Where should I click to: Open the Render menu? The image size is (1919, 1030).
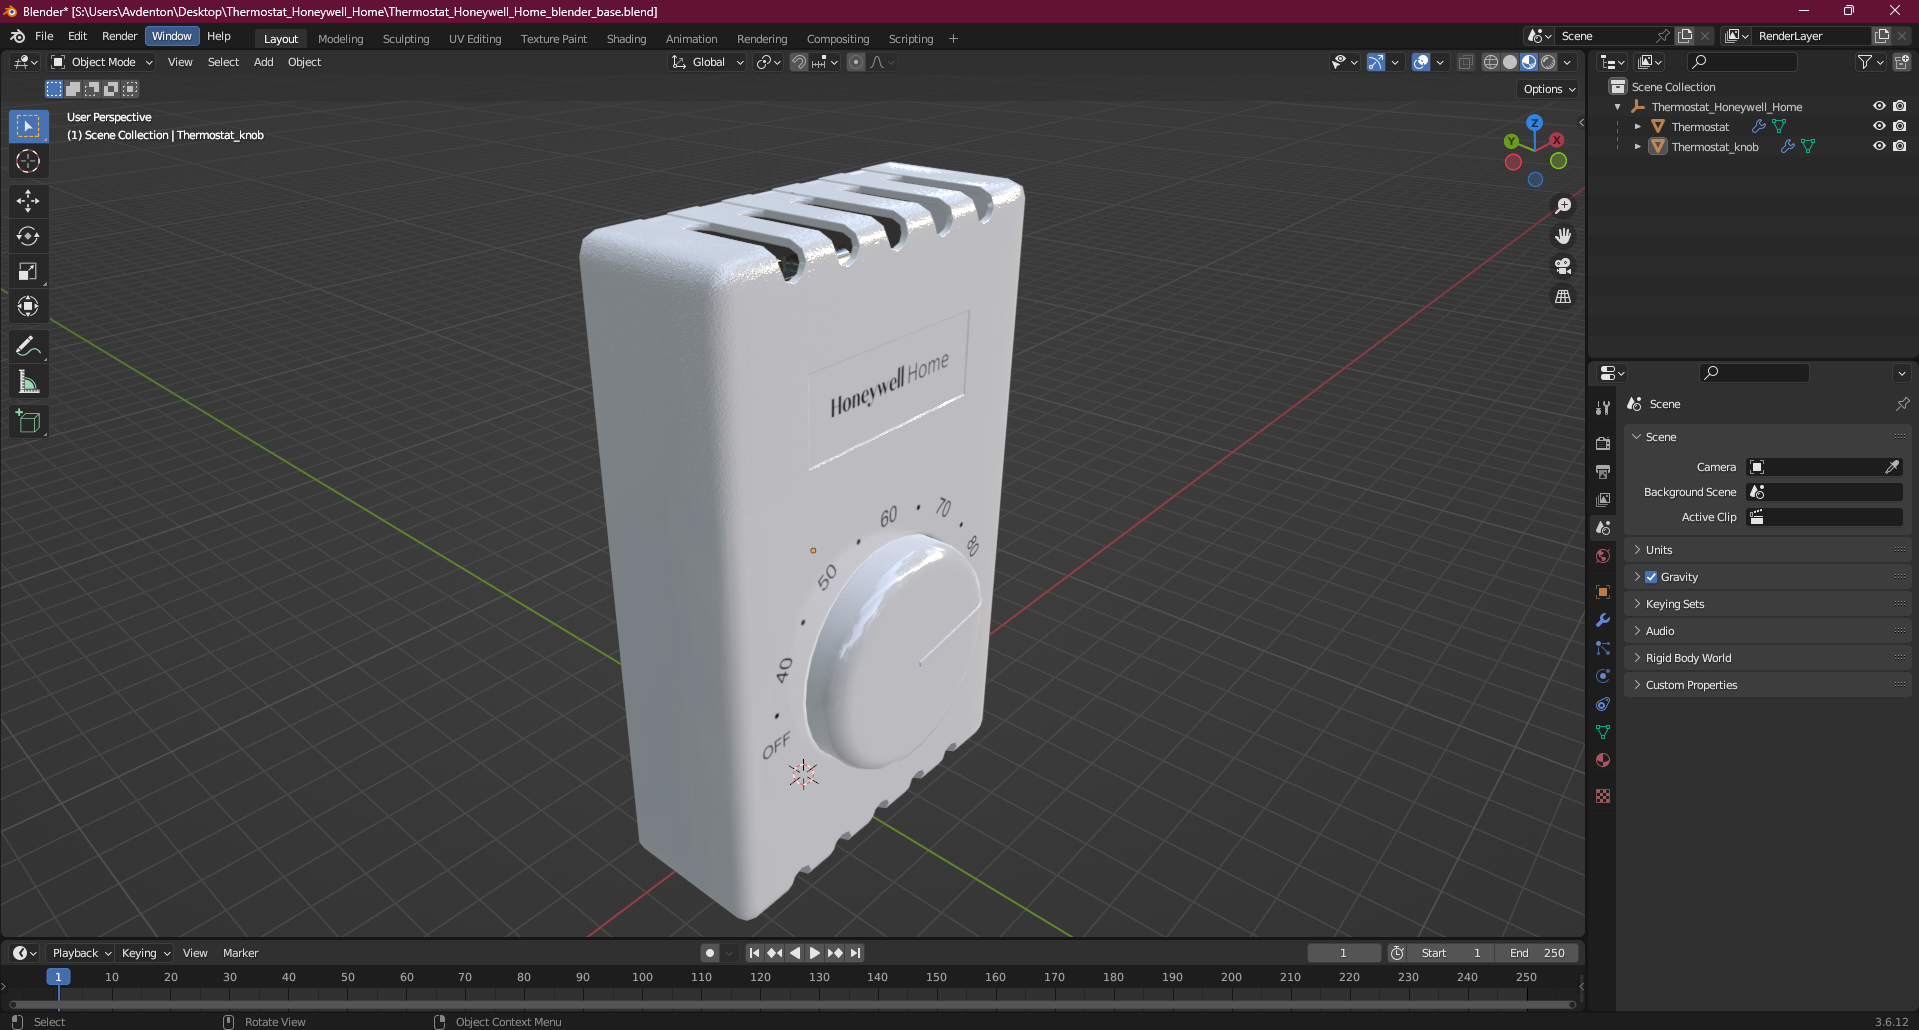click(x=119, y=36)
